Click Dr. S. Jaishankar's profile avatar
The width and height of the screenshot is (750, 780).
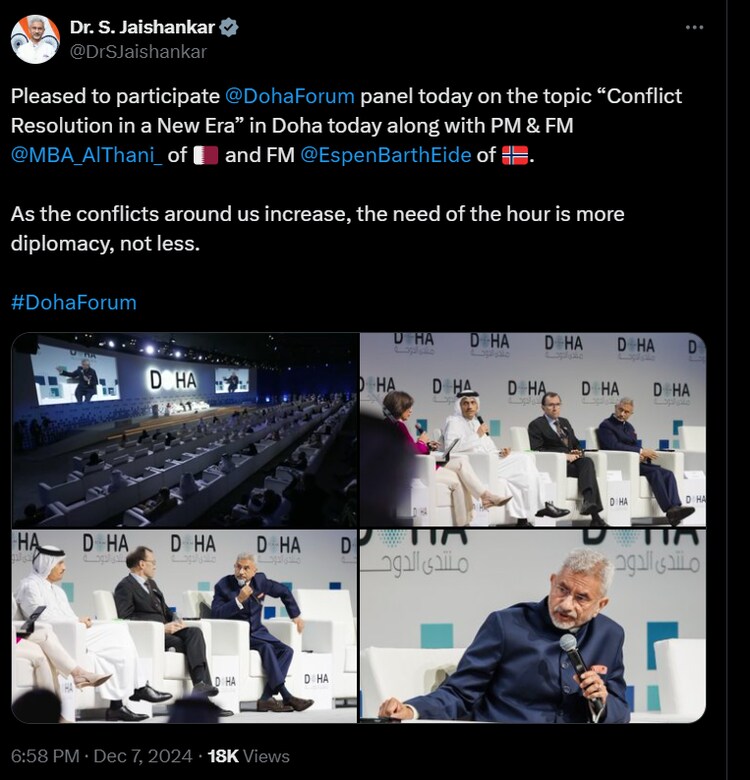(35, 39)
